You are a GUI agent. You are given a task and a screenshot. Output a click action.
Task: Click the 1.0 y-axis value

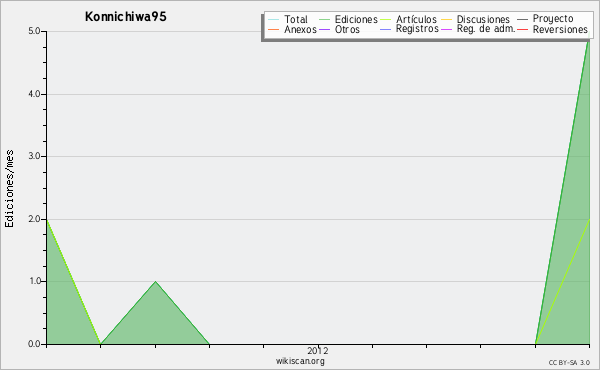click(x=34, y=281)
